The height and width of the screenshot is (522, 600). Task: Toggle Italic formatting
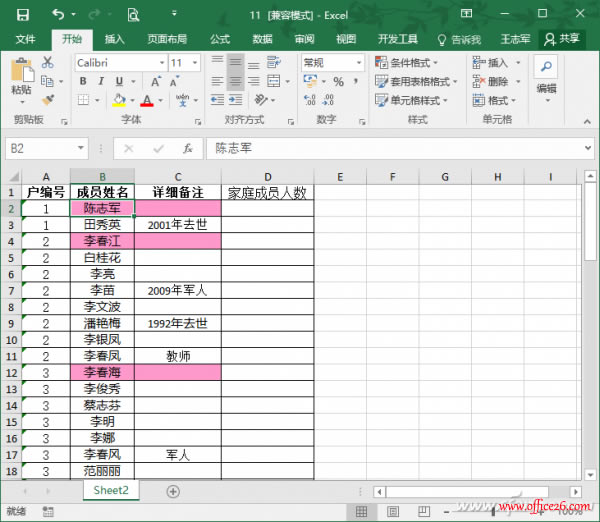(x=101, y=81)
